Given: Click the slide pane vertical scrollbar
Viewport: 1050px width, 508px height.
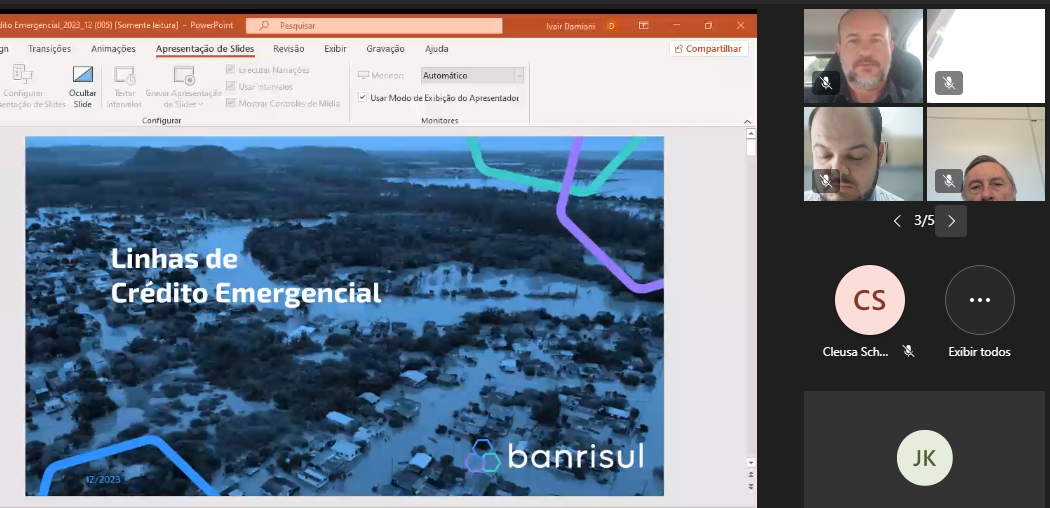Looking at the screenshot, I should tap(751, 300).
